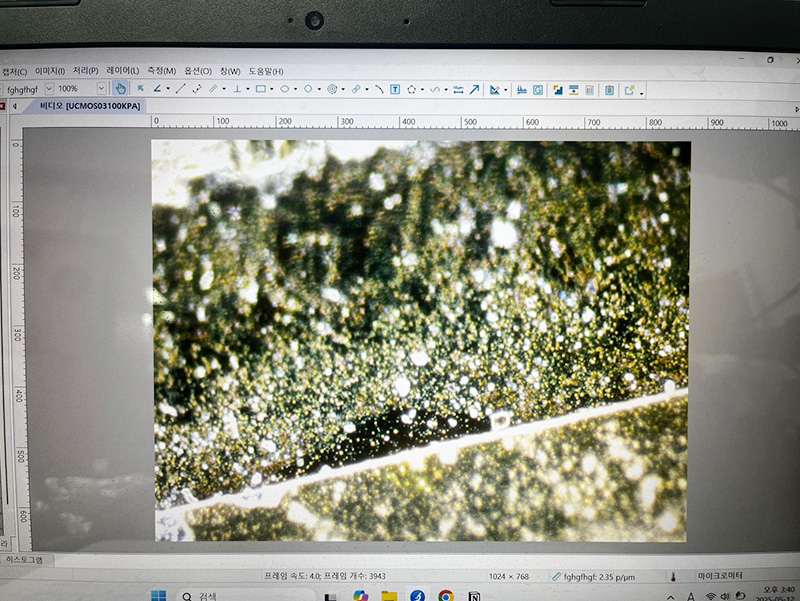Select the angle measurement tool
Viewport: 800px width, 601px height.
click(x=156, y=89)
